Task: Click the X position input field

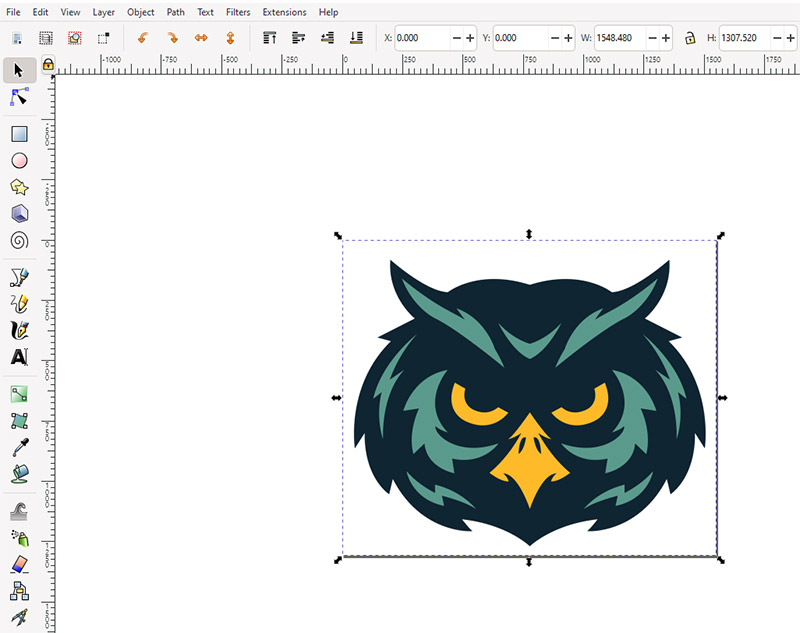Action: point(422,38)
